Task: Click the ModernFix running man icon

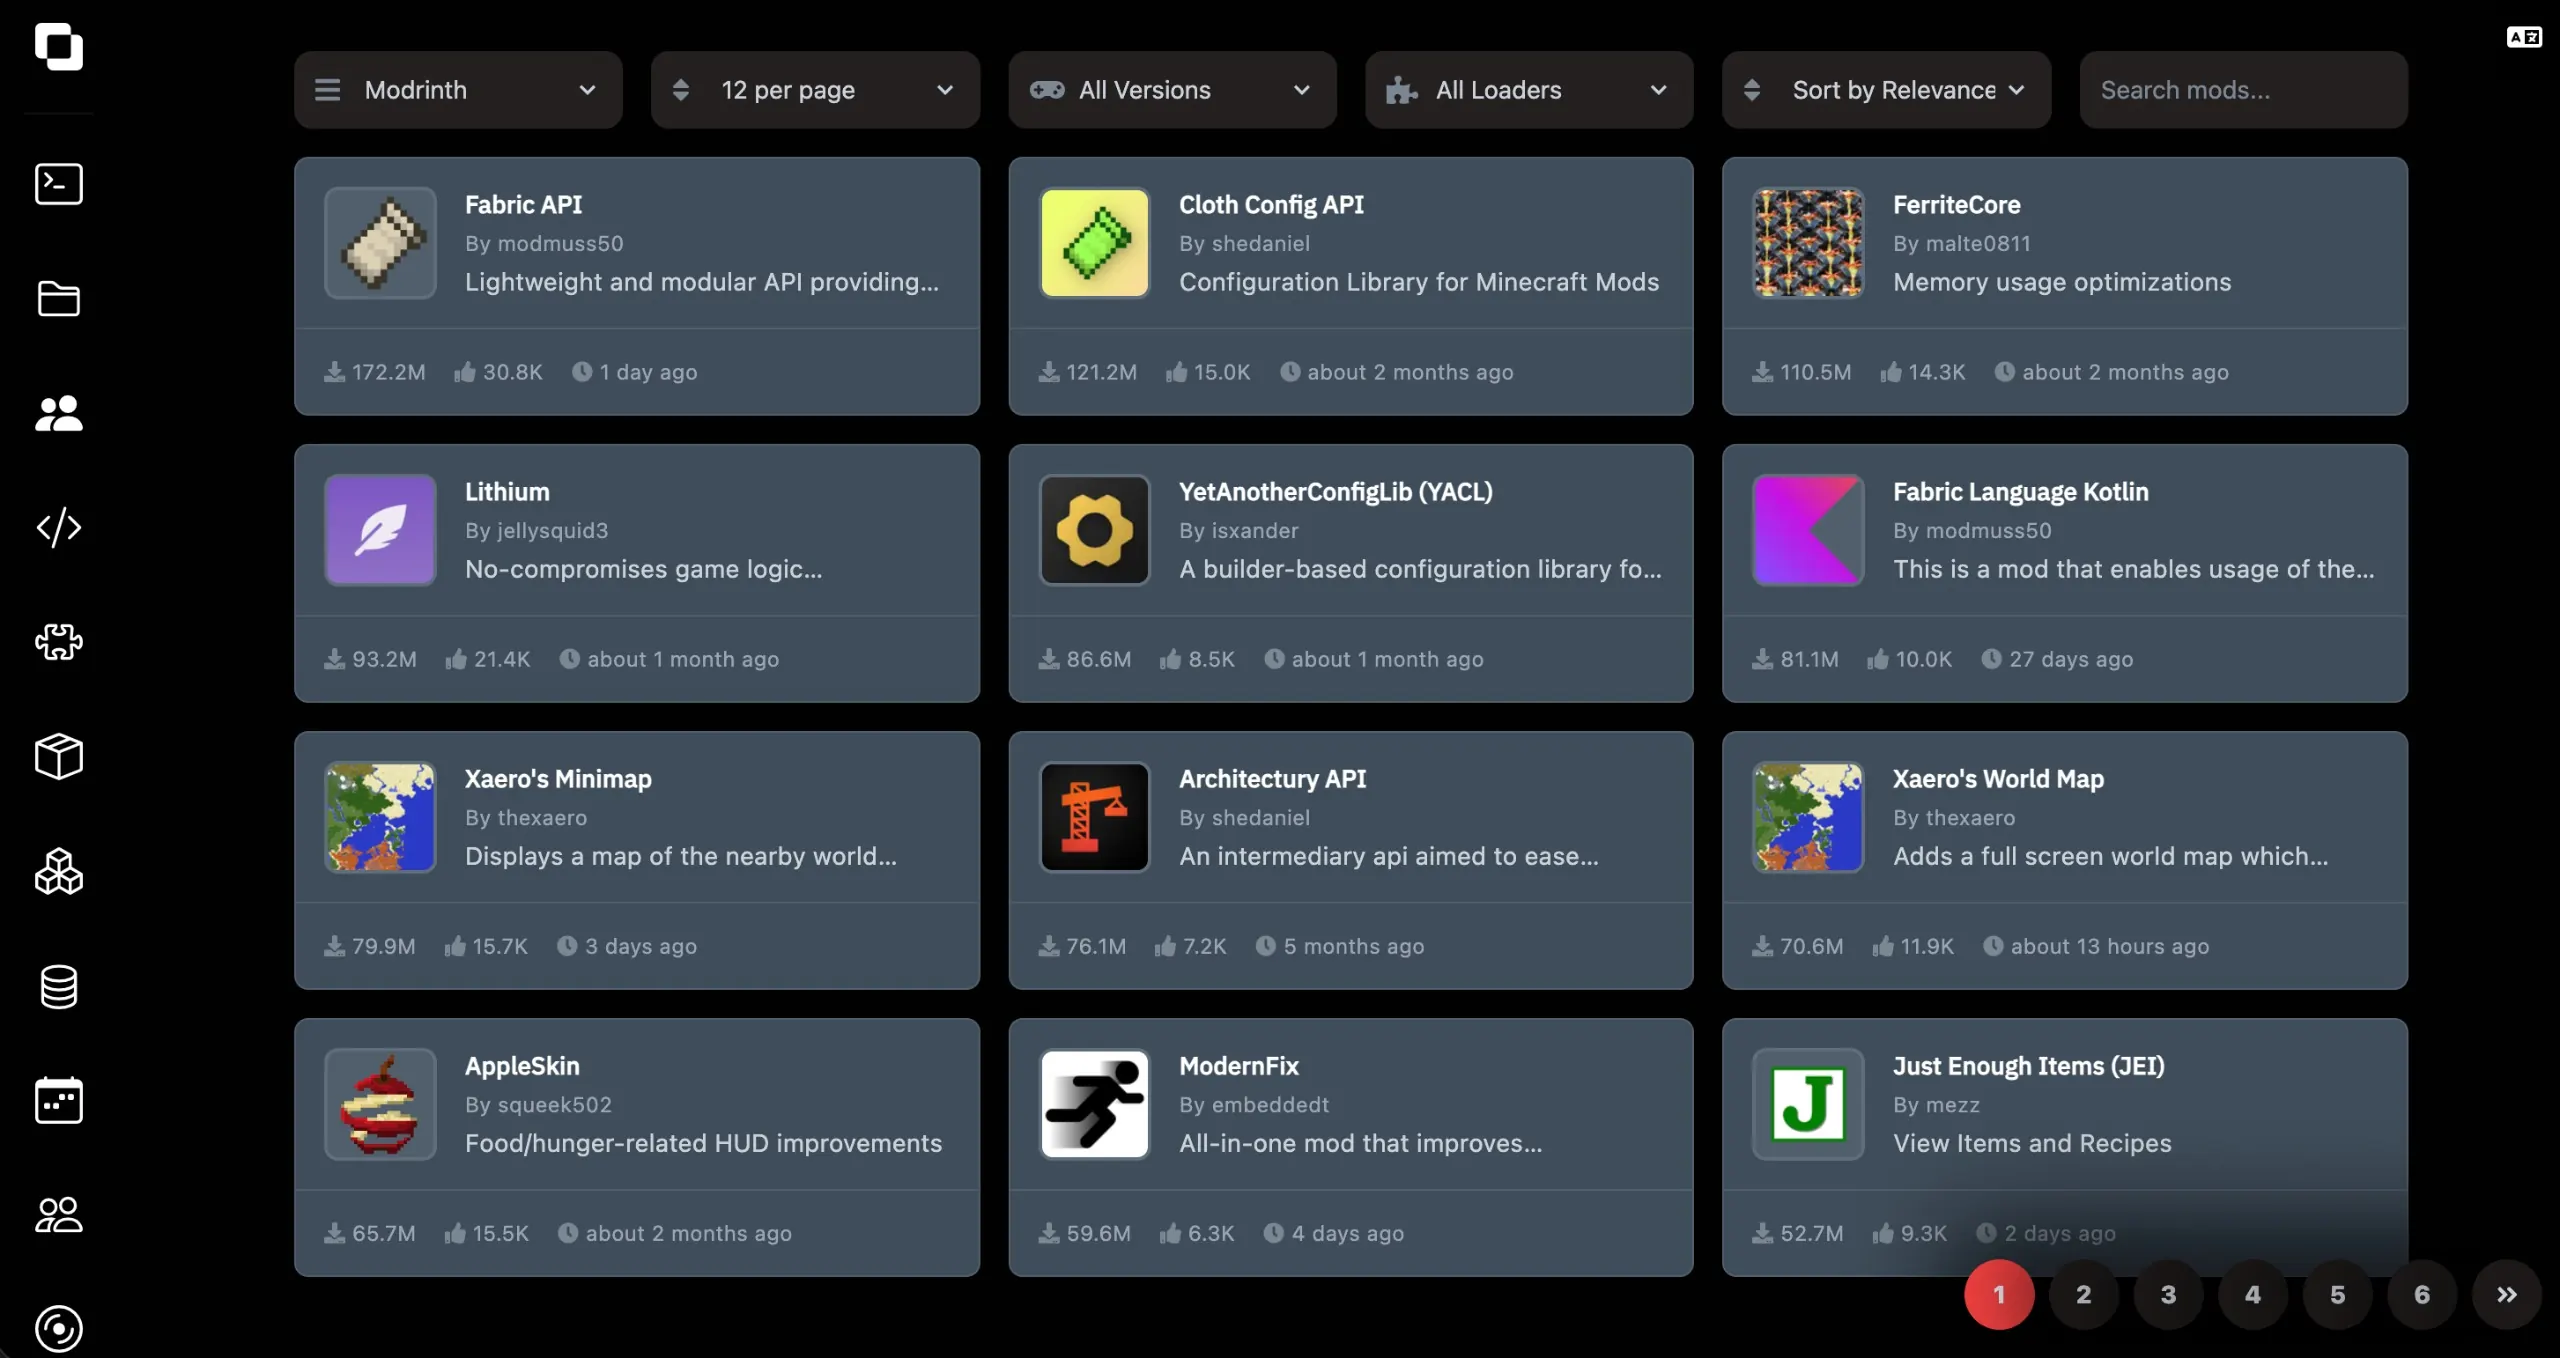Action: pos(1094,1104)
